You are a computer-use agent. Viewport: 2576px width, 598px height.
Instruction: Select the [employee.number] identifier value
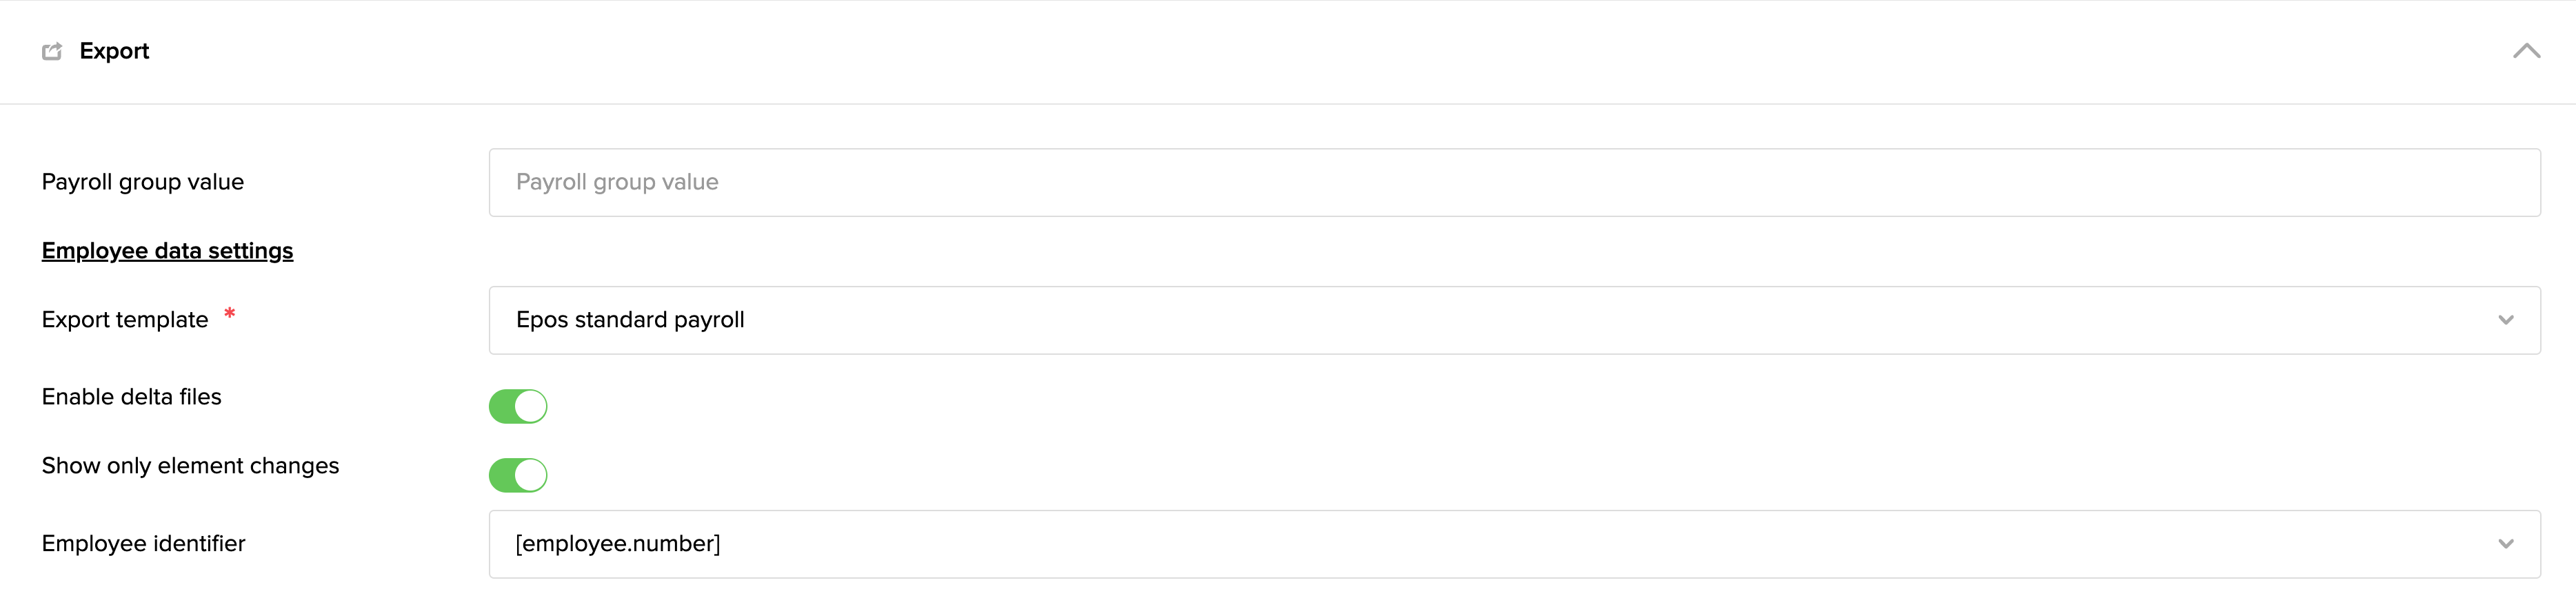click(x=617, y=544)
